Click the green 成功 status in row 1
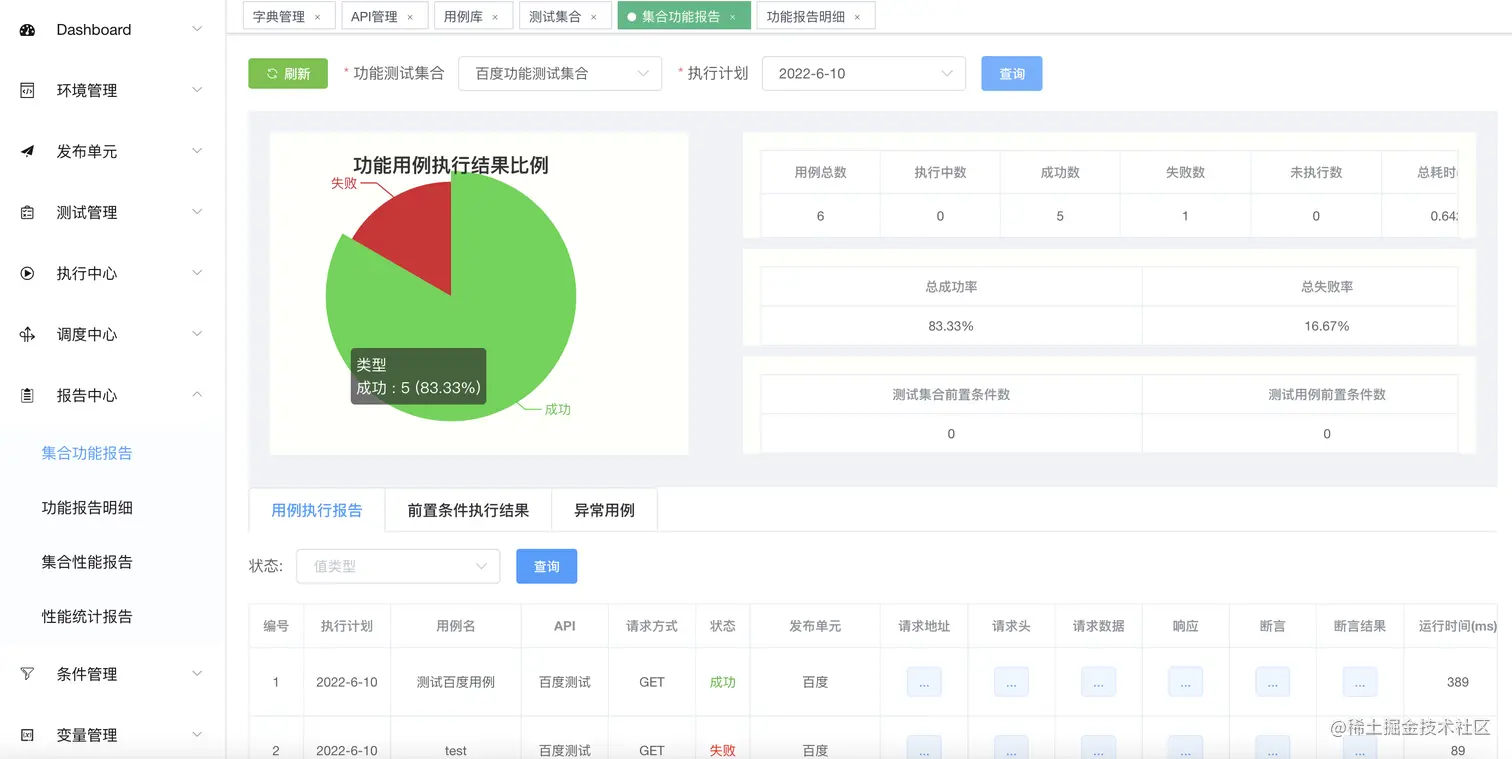The image size is (1512, 759). coord(722,682)
